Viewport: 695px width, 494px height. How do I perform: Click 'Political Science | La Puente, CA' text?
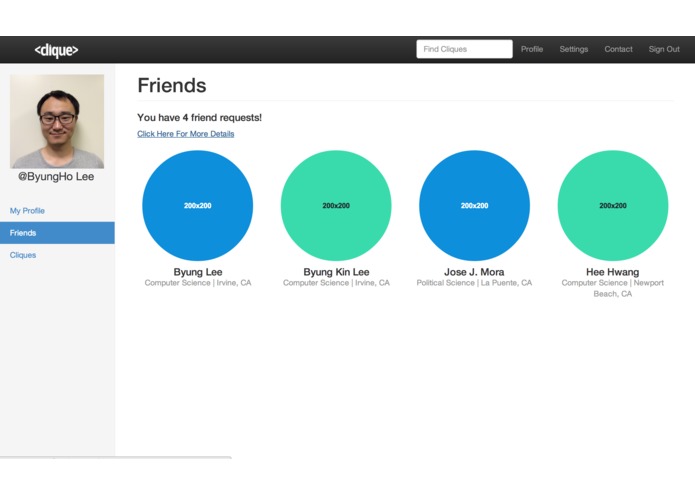(x=474, y=283)
